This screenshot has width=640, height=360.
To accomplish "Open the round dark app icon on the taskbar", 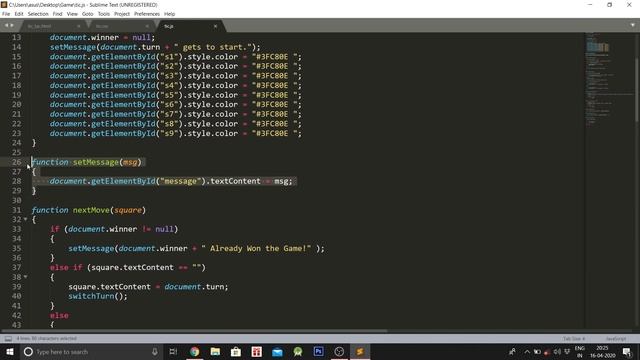I will point(339,351).
